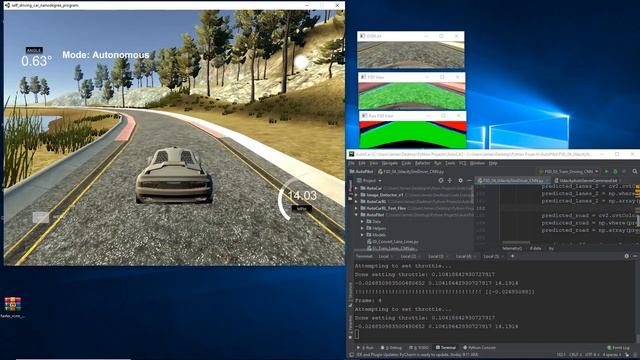Open the Run tool window tab
The height and width of the screenshot is (360, 640).
coord(365,348)
